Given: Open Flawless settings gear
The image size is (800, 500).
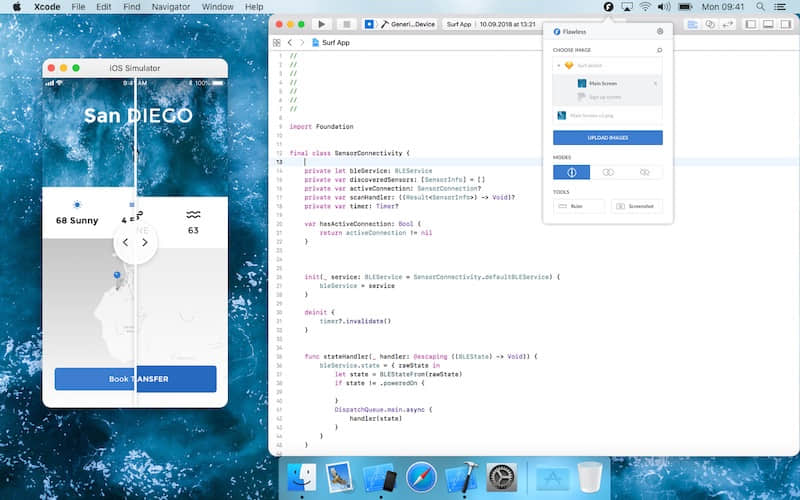Looking at the screenshot, I should point(660,32).
